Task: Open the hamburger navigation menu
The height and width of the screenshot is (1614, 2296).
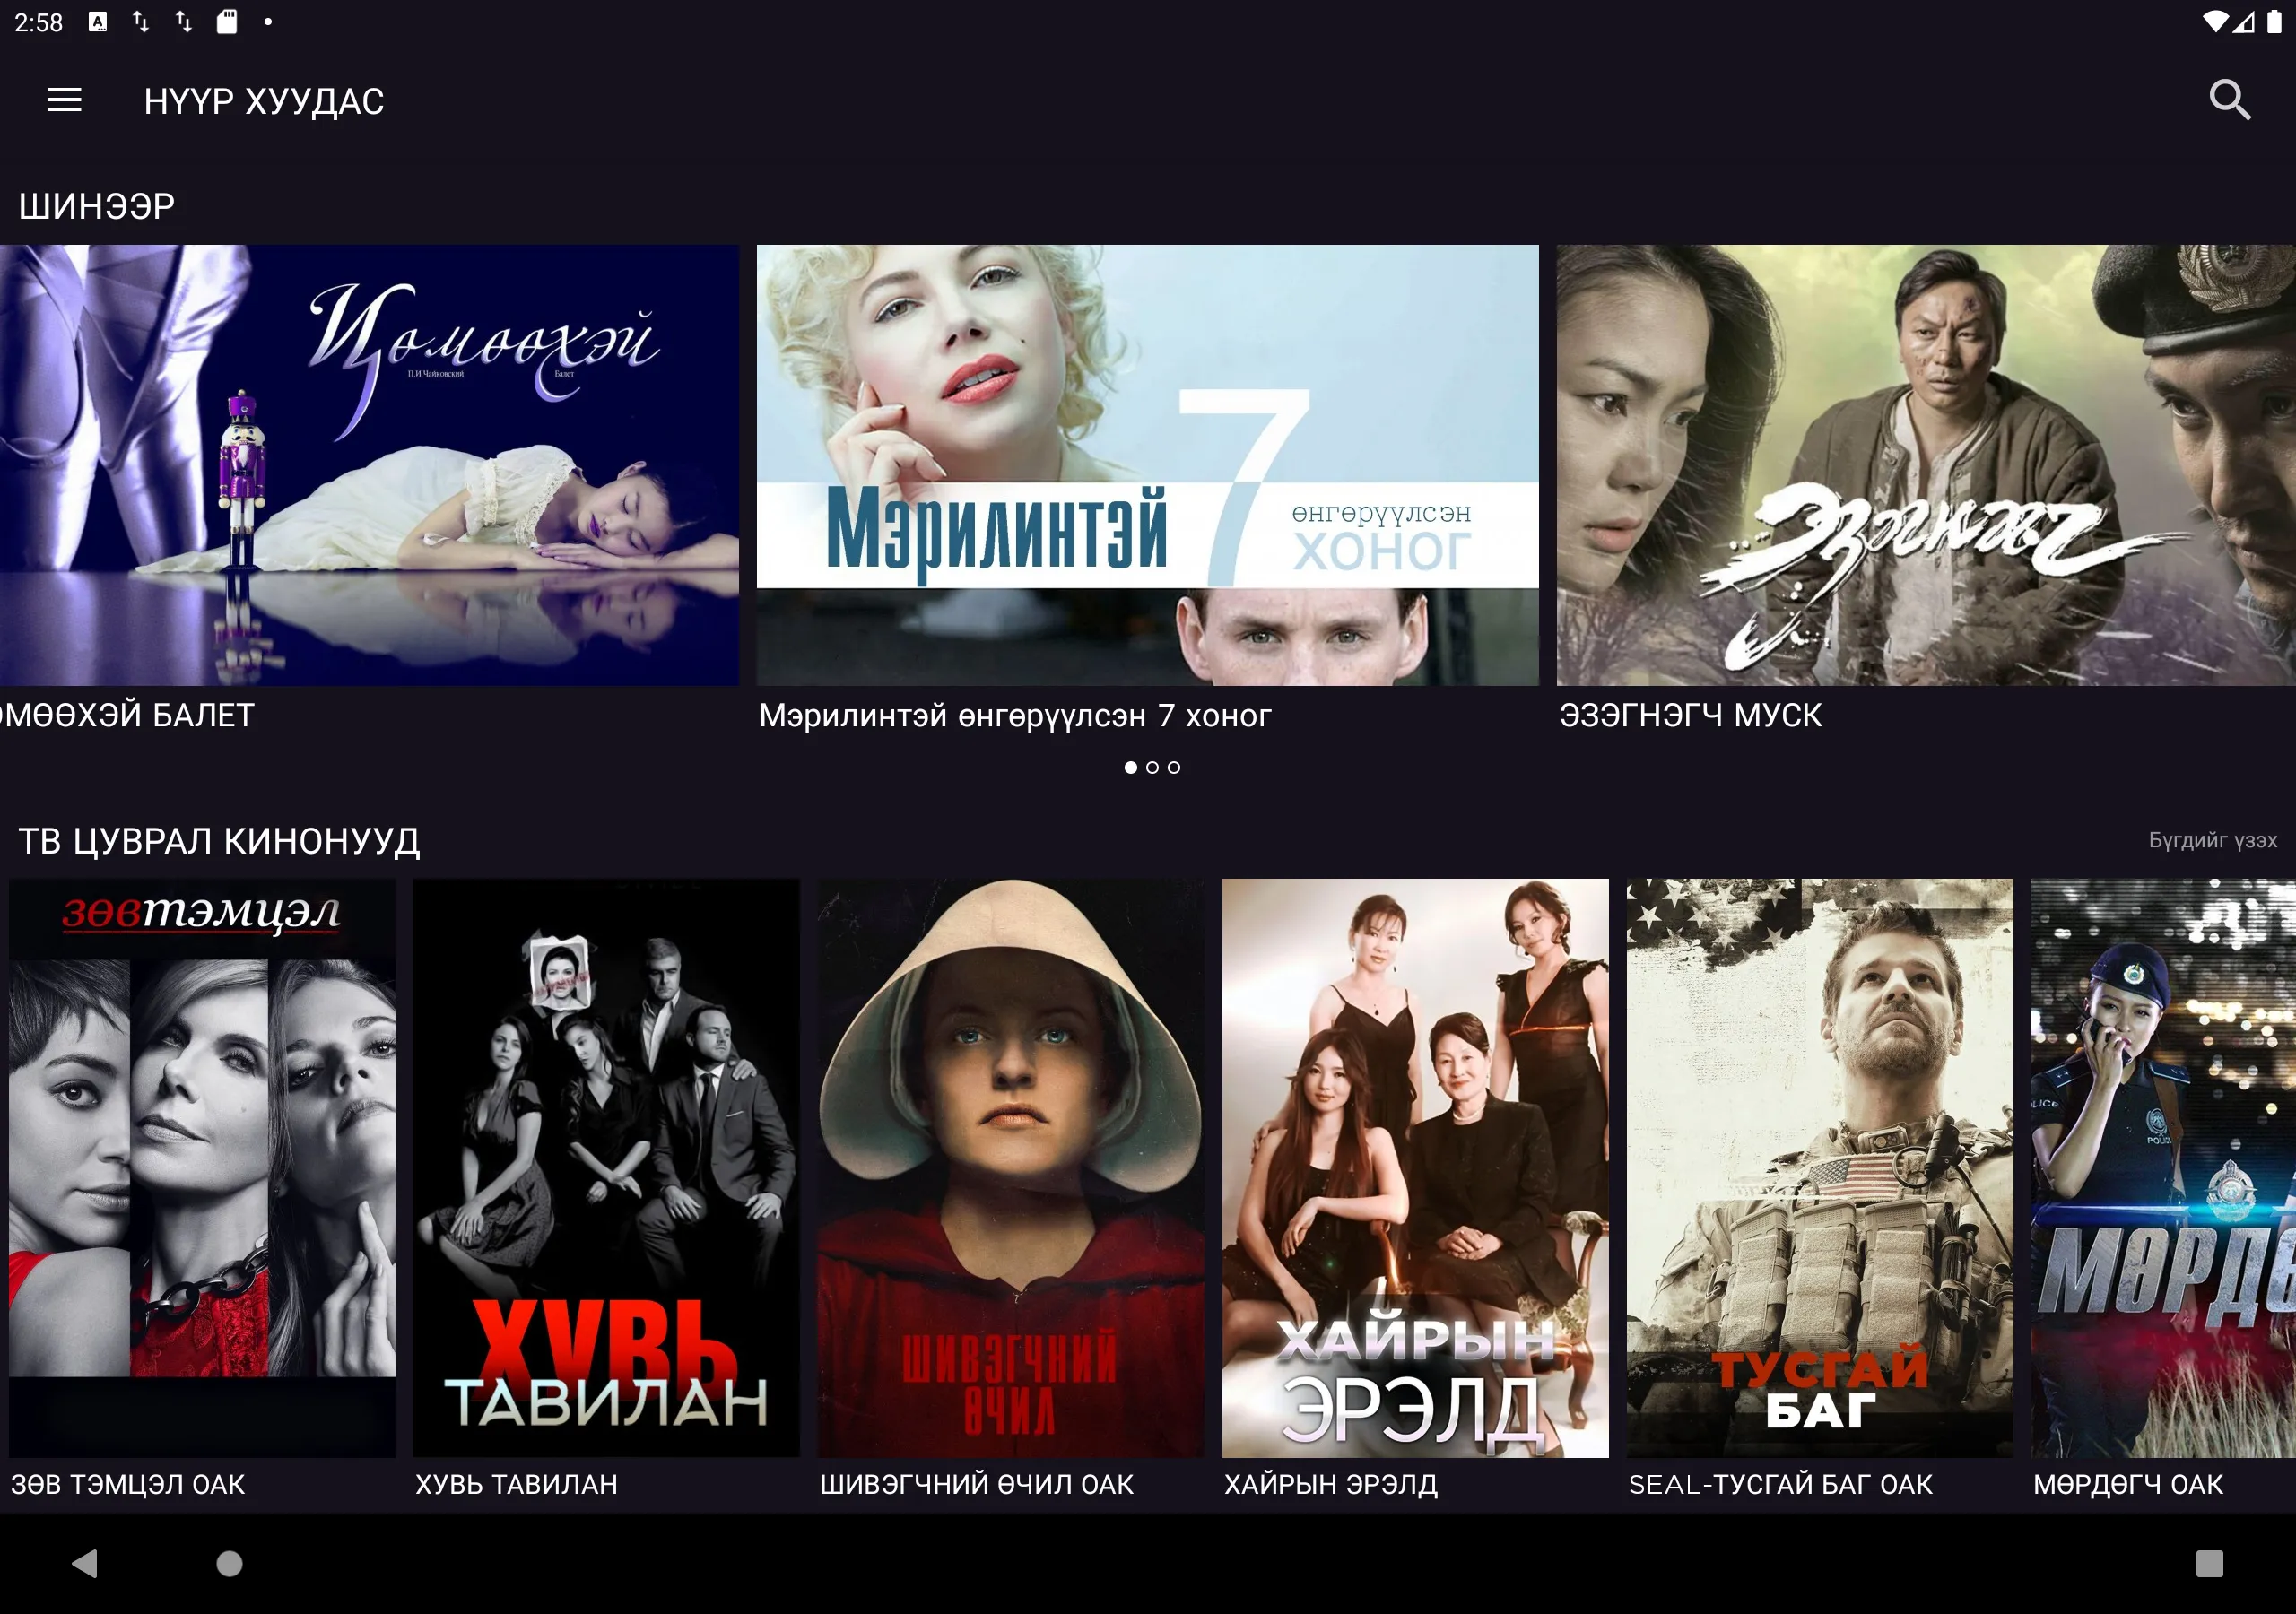Action: [x=64, y=100]
